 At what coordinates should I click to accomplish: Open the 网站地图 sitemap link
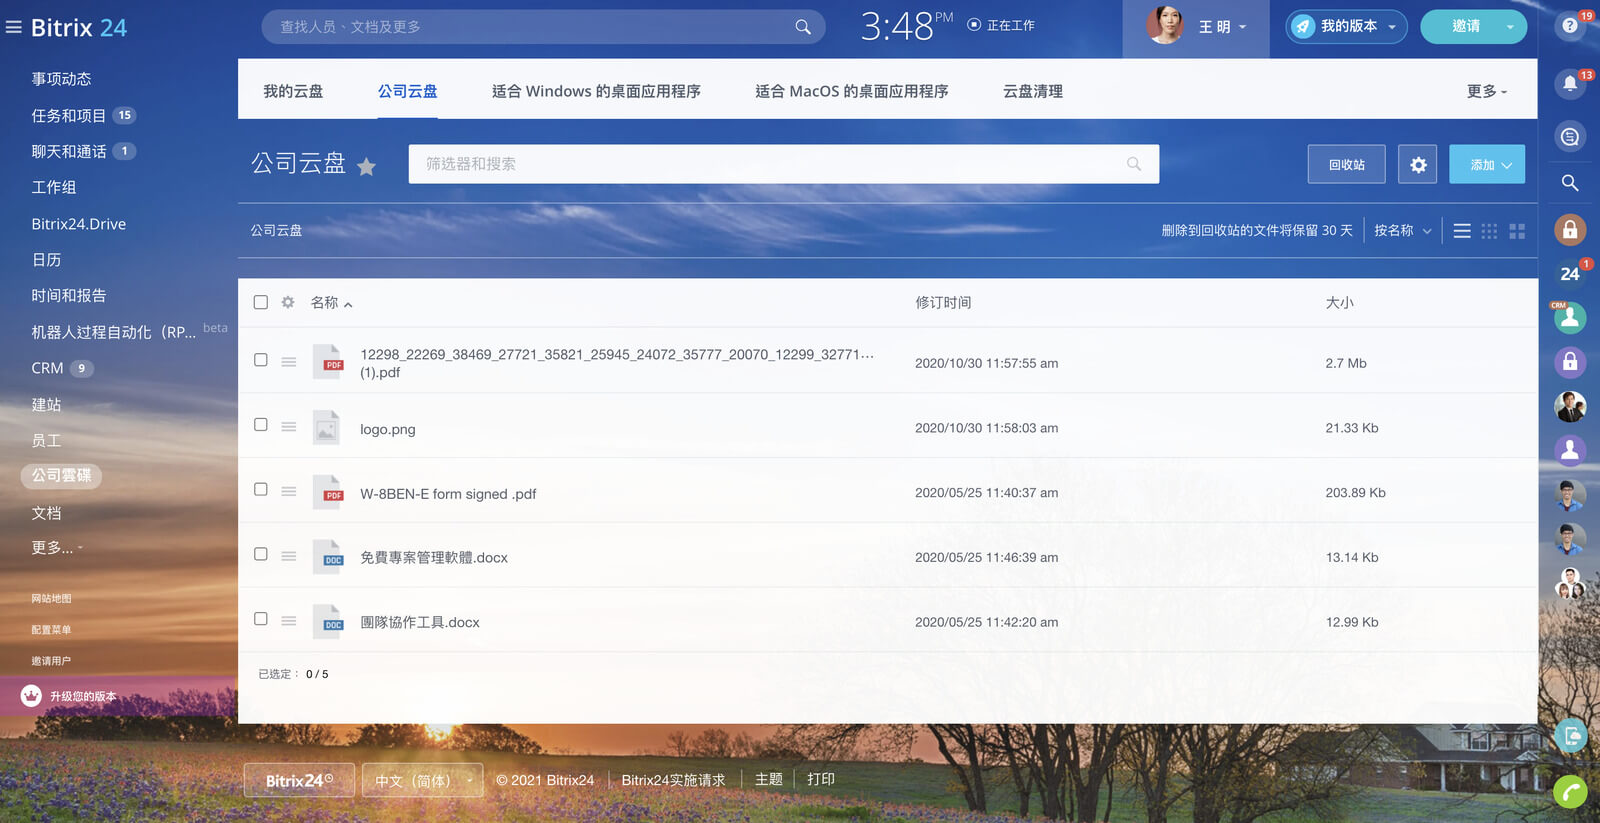point(51,598)
